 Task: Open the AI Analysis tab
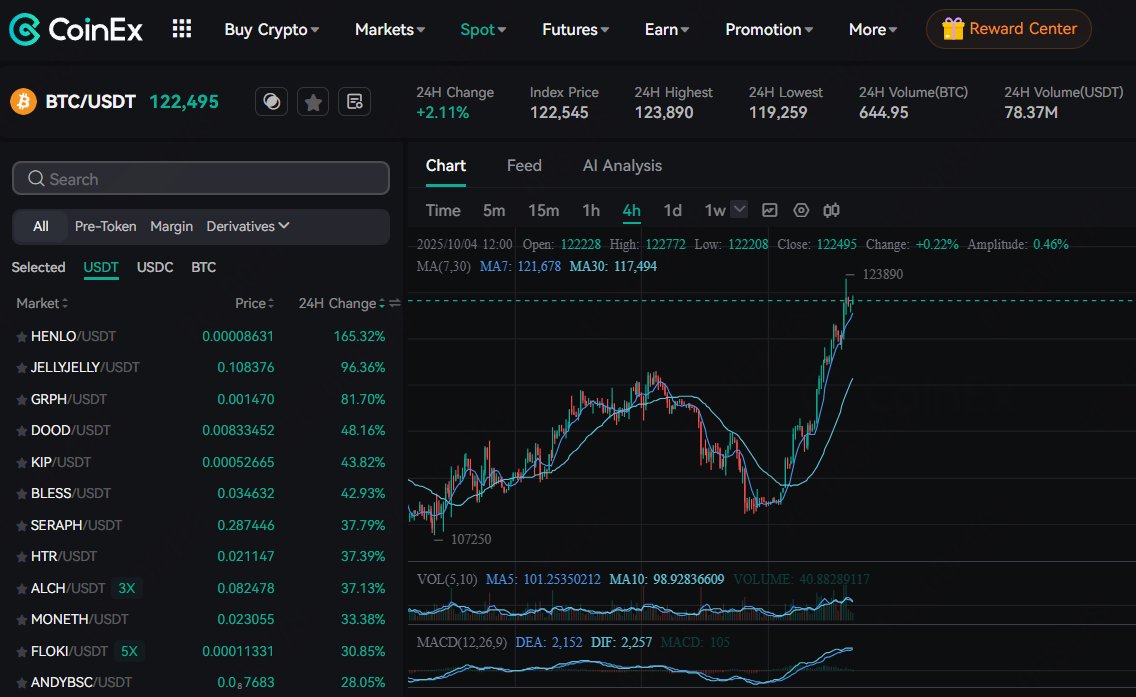click(622, 166)
